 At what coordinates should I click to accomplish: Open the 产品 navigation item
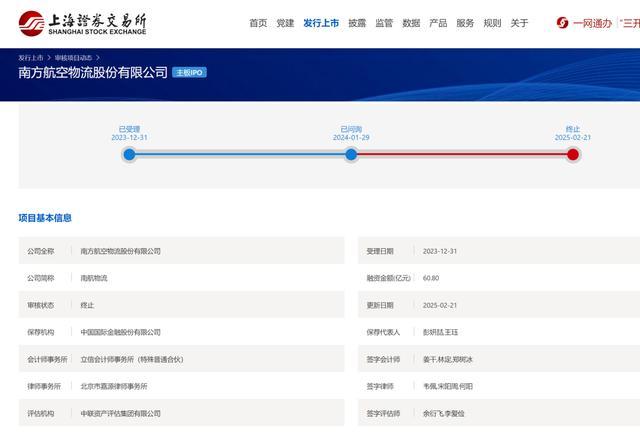click(438, 23)
